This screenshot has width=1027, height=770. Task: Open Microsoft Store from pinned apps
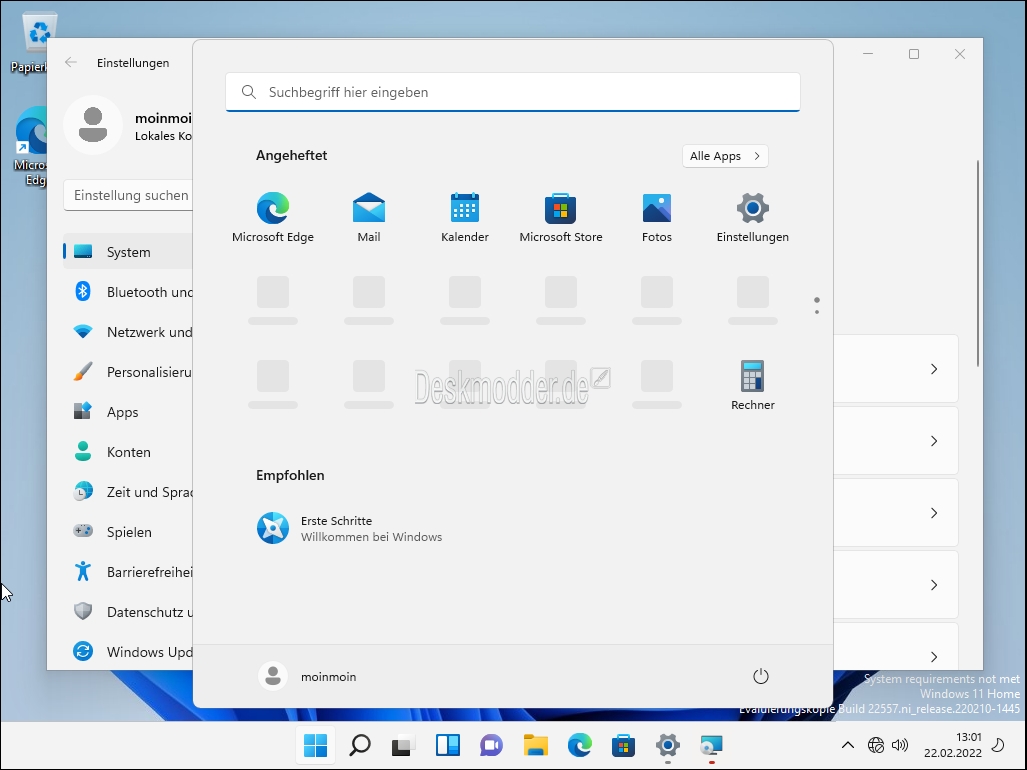pos(561,217)
